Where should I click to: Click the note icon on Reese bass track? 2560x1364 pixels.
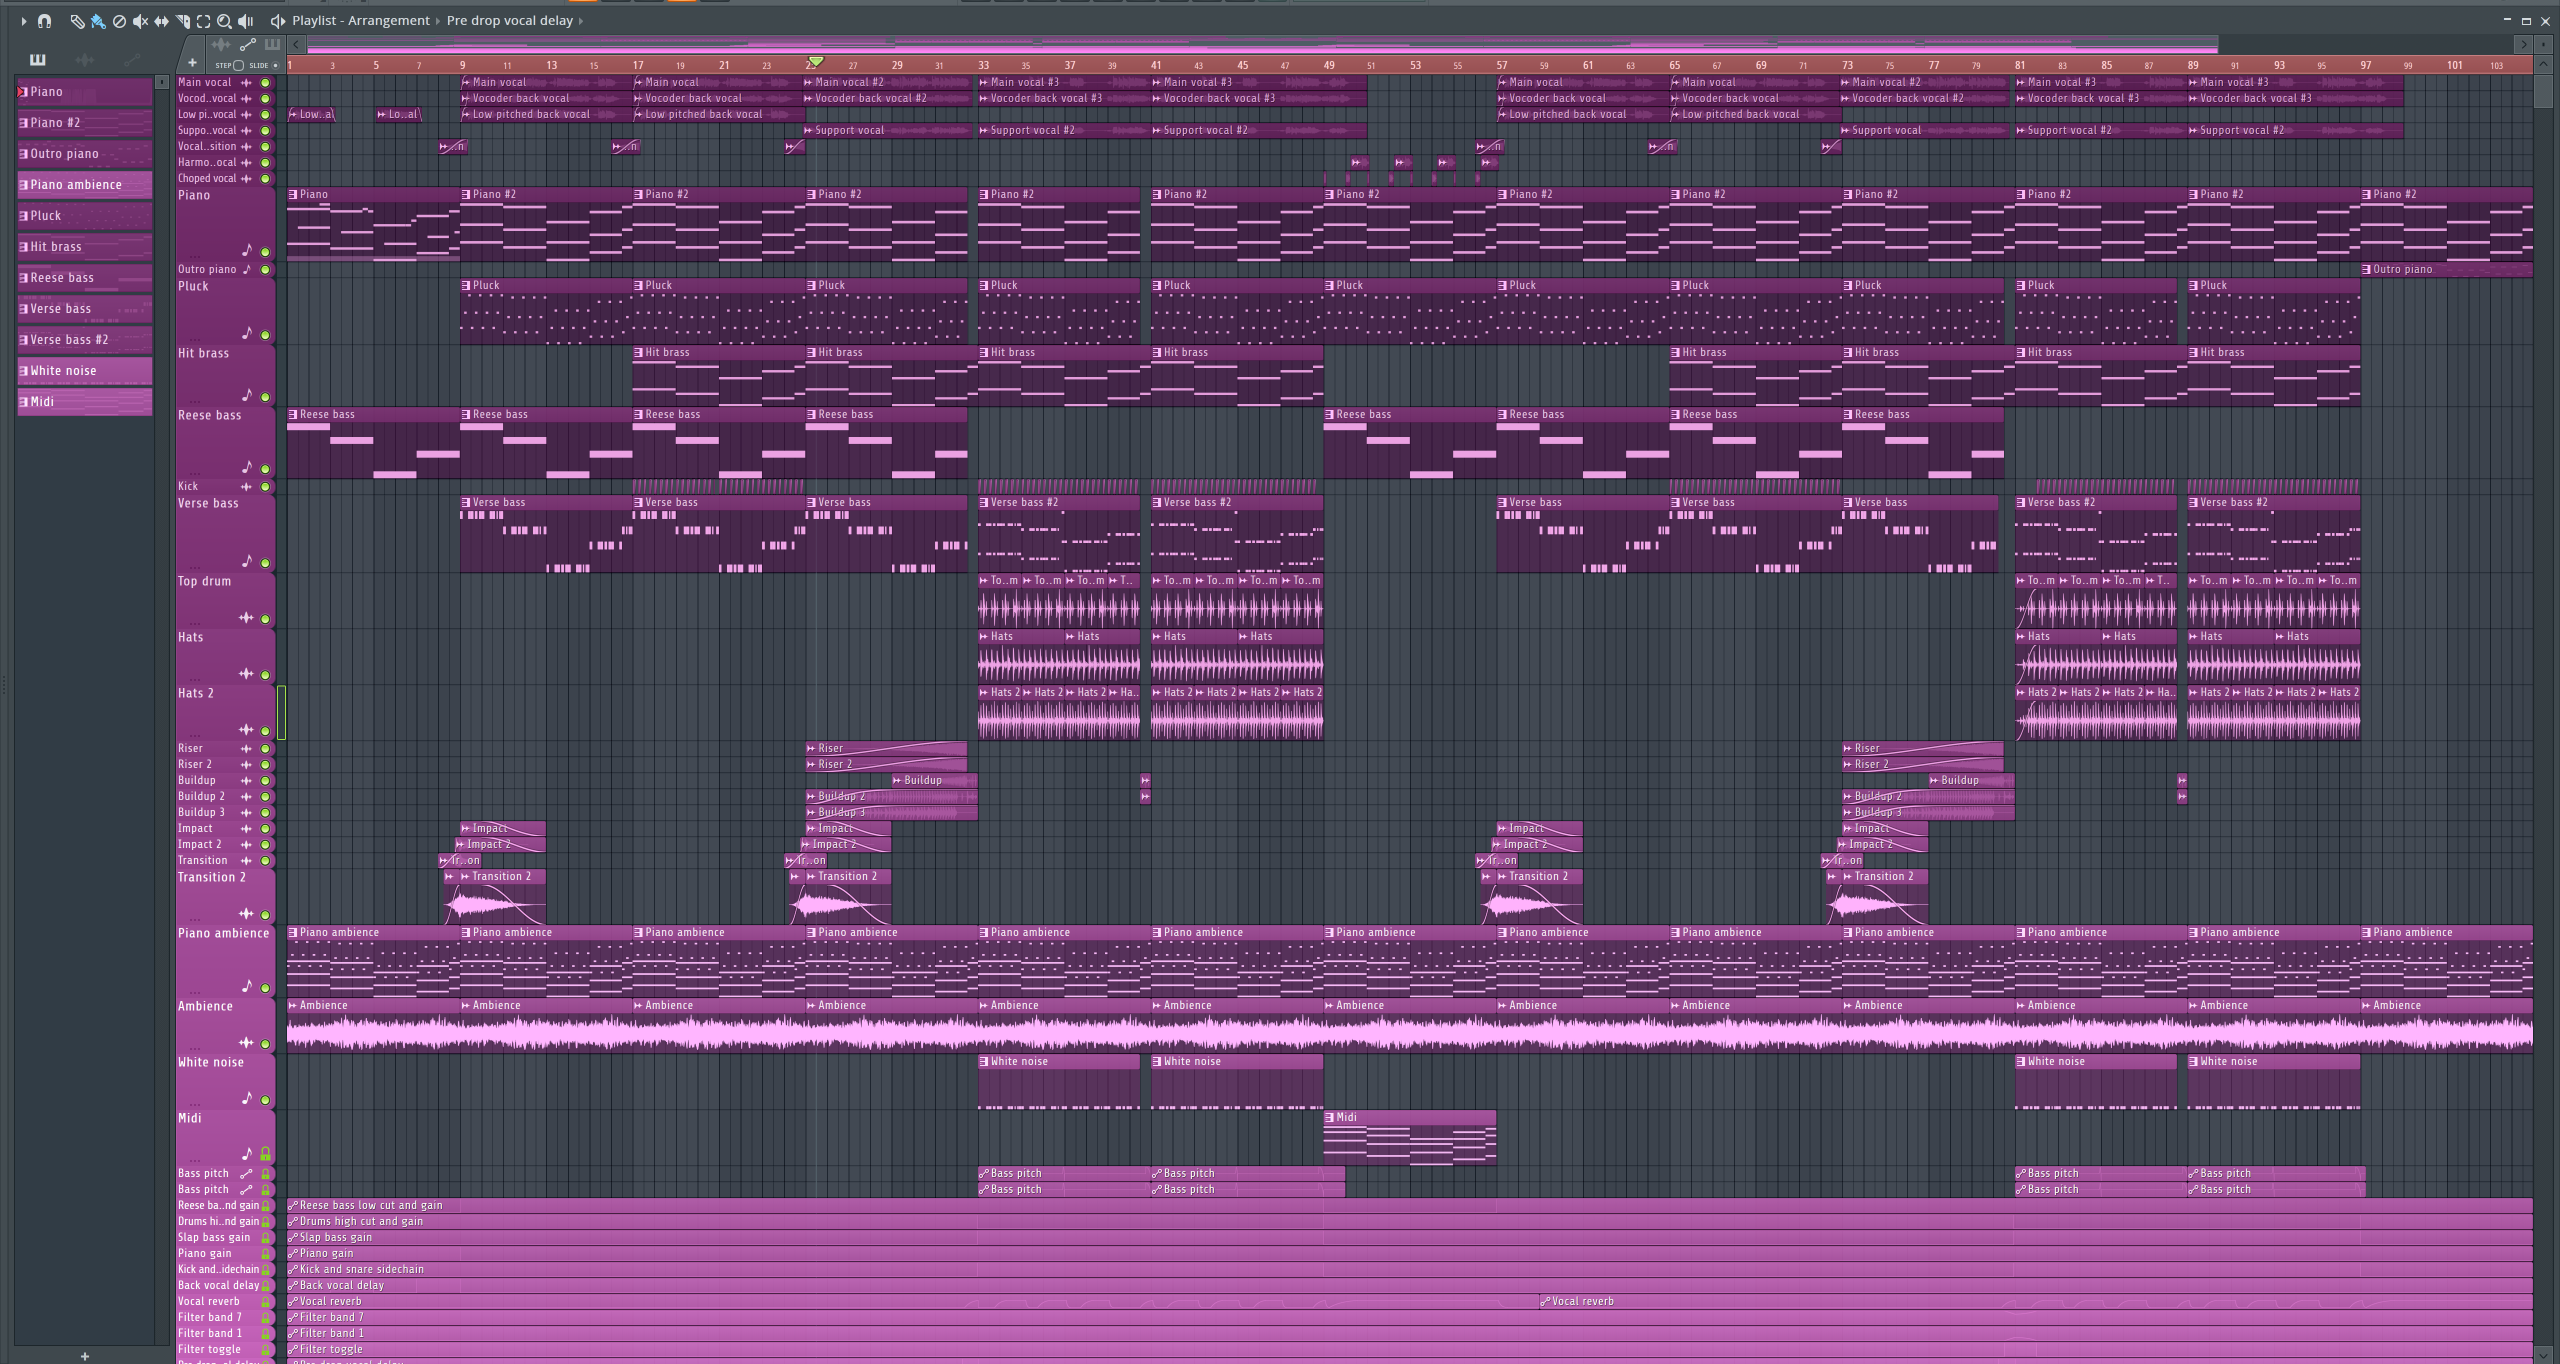coord(247,467)
